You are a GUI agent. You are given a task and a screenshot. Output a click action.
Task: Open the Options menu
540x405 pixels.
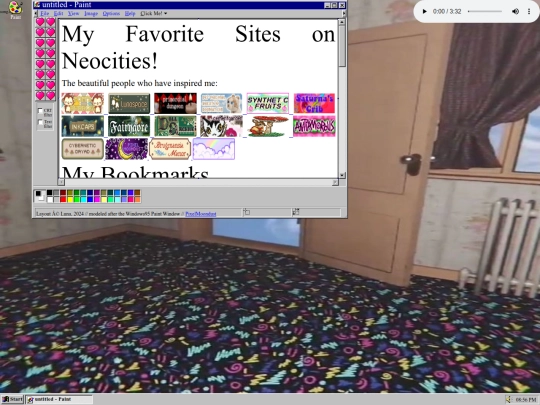pos(111,13)
